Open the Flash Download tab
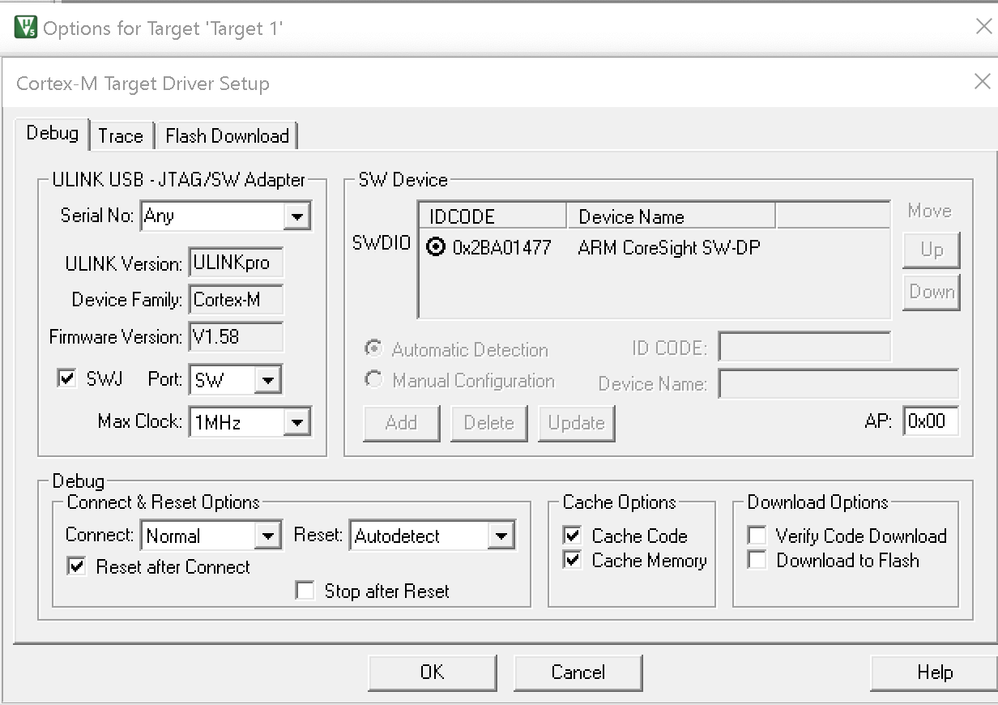 tap(227, 136)
